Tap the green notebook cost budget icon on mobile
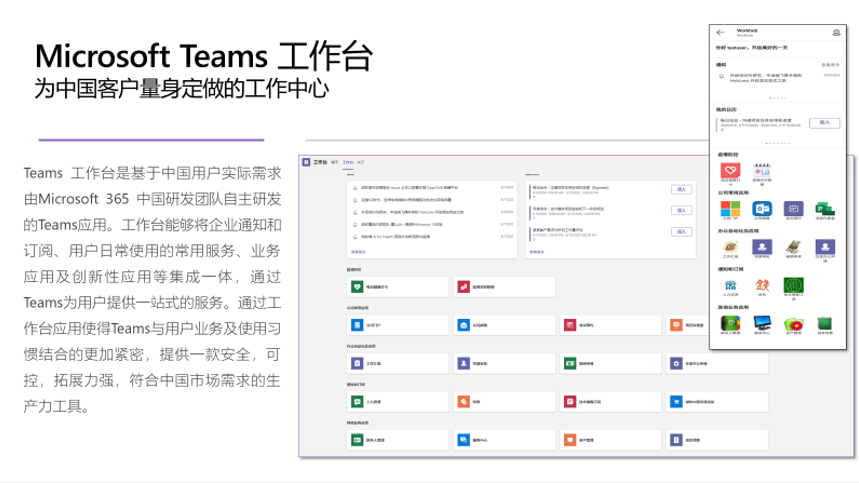This screenshot has height=483, width=859. [825, 324]
